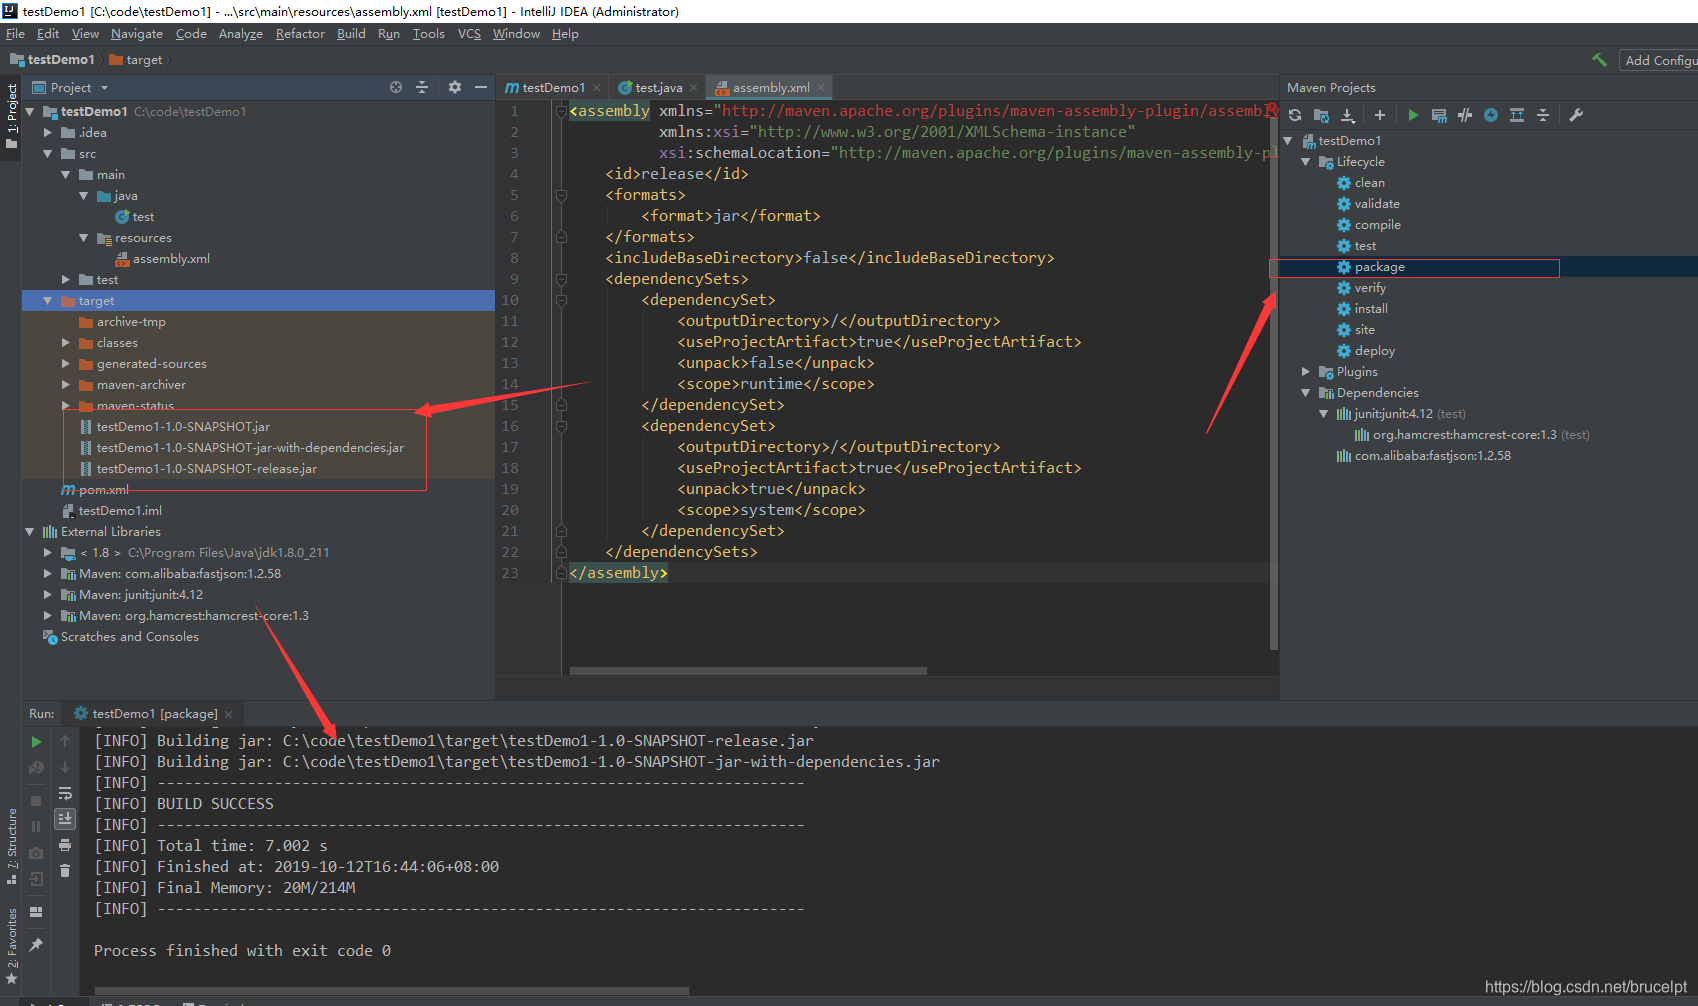Screen dimensions: 1698x1006
Task: Select testDemo1 [package] run tab
Action: (x=154, y=714)
